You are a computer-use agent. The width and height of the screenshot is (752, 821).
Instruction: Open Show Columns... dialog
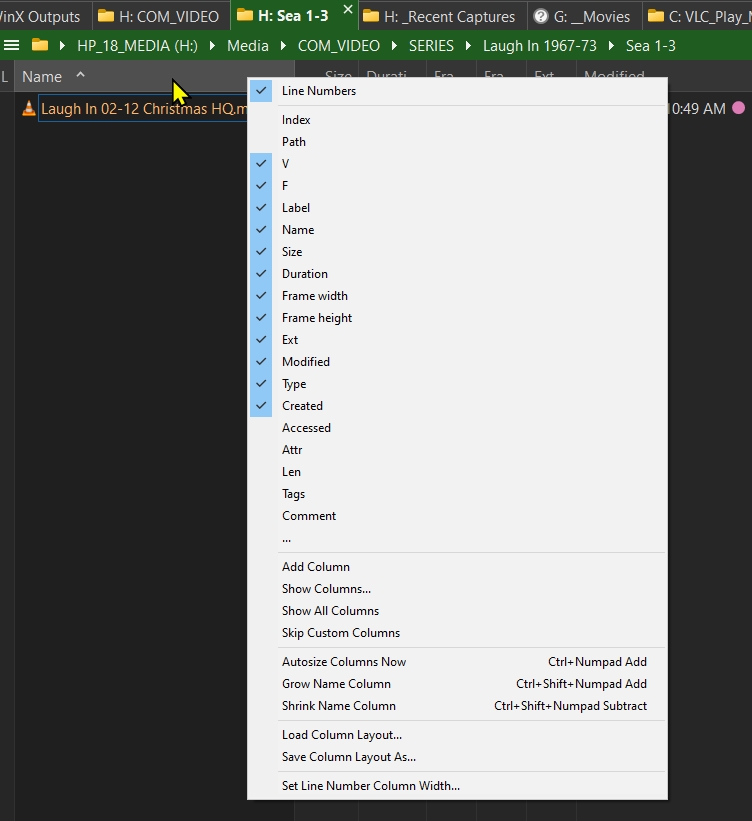point(458,589)
